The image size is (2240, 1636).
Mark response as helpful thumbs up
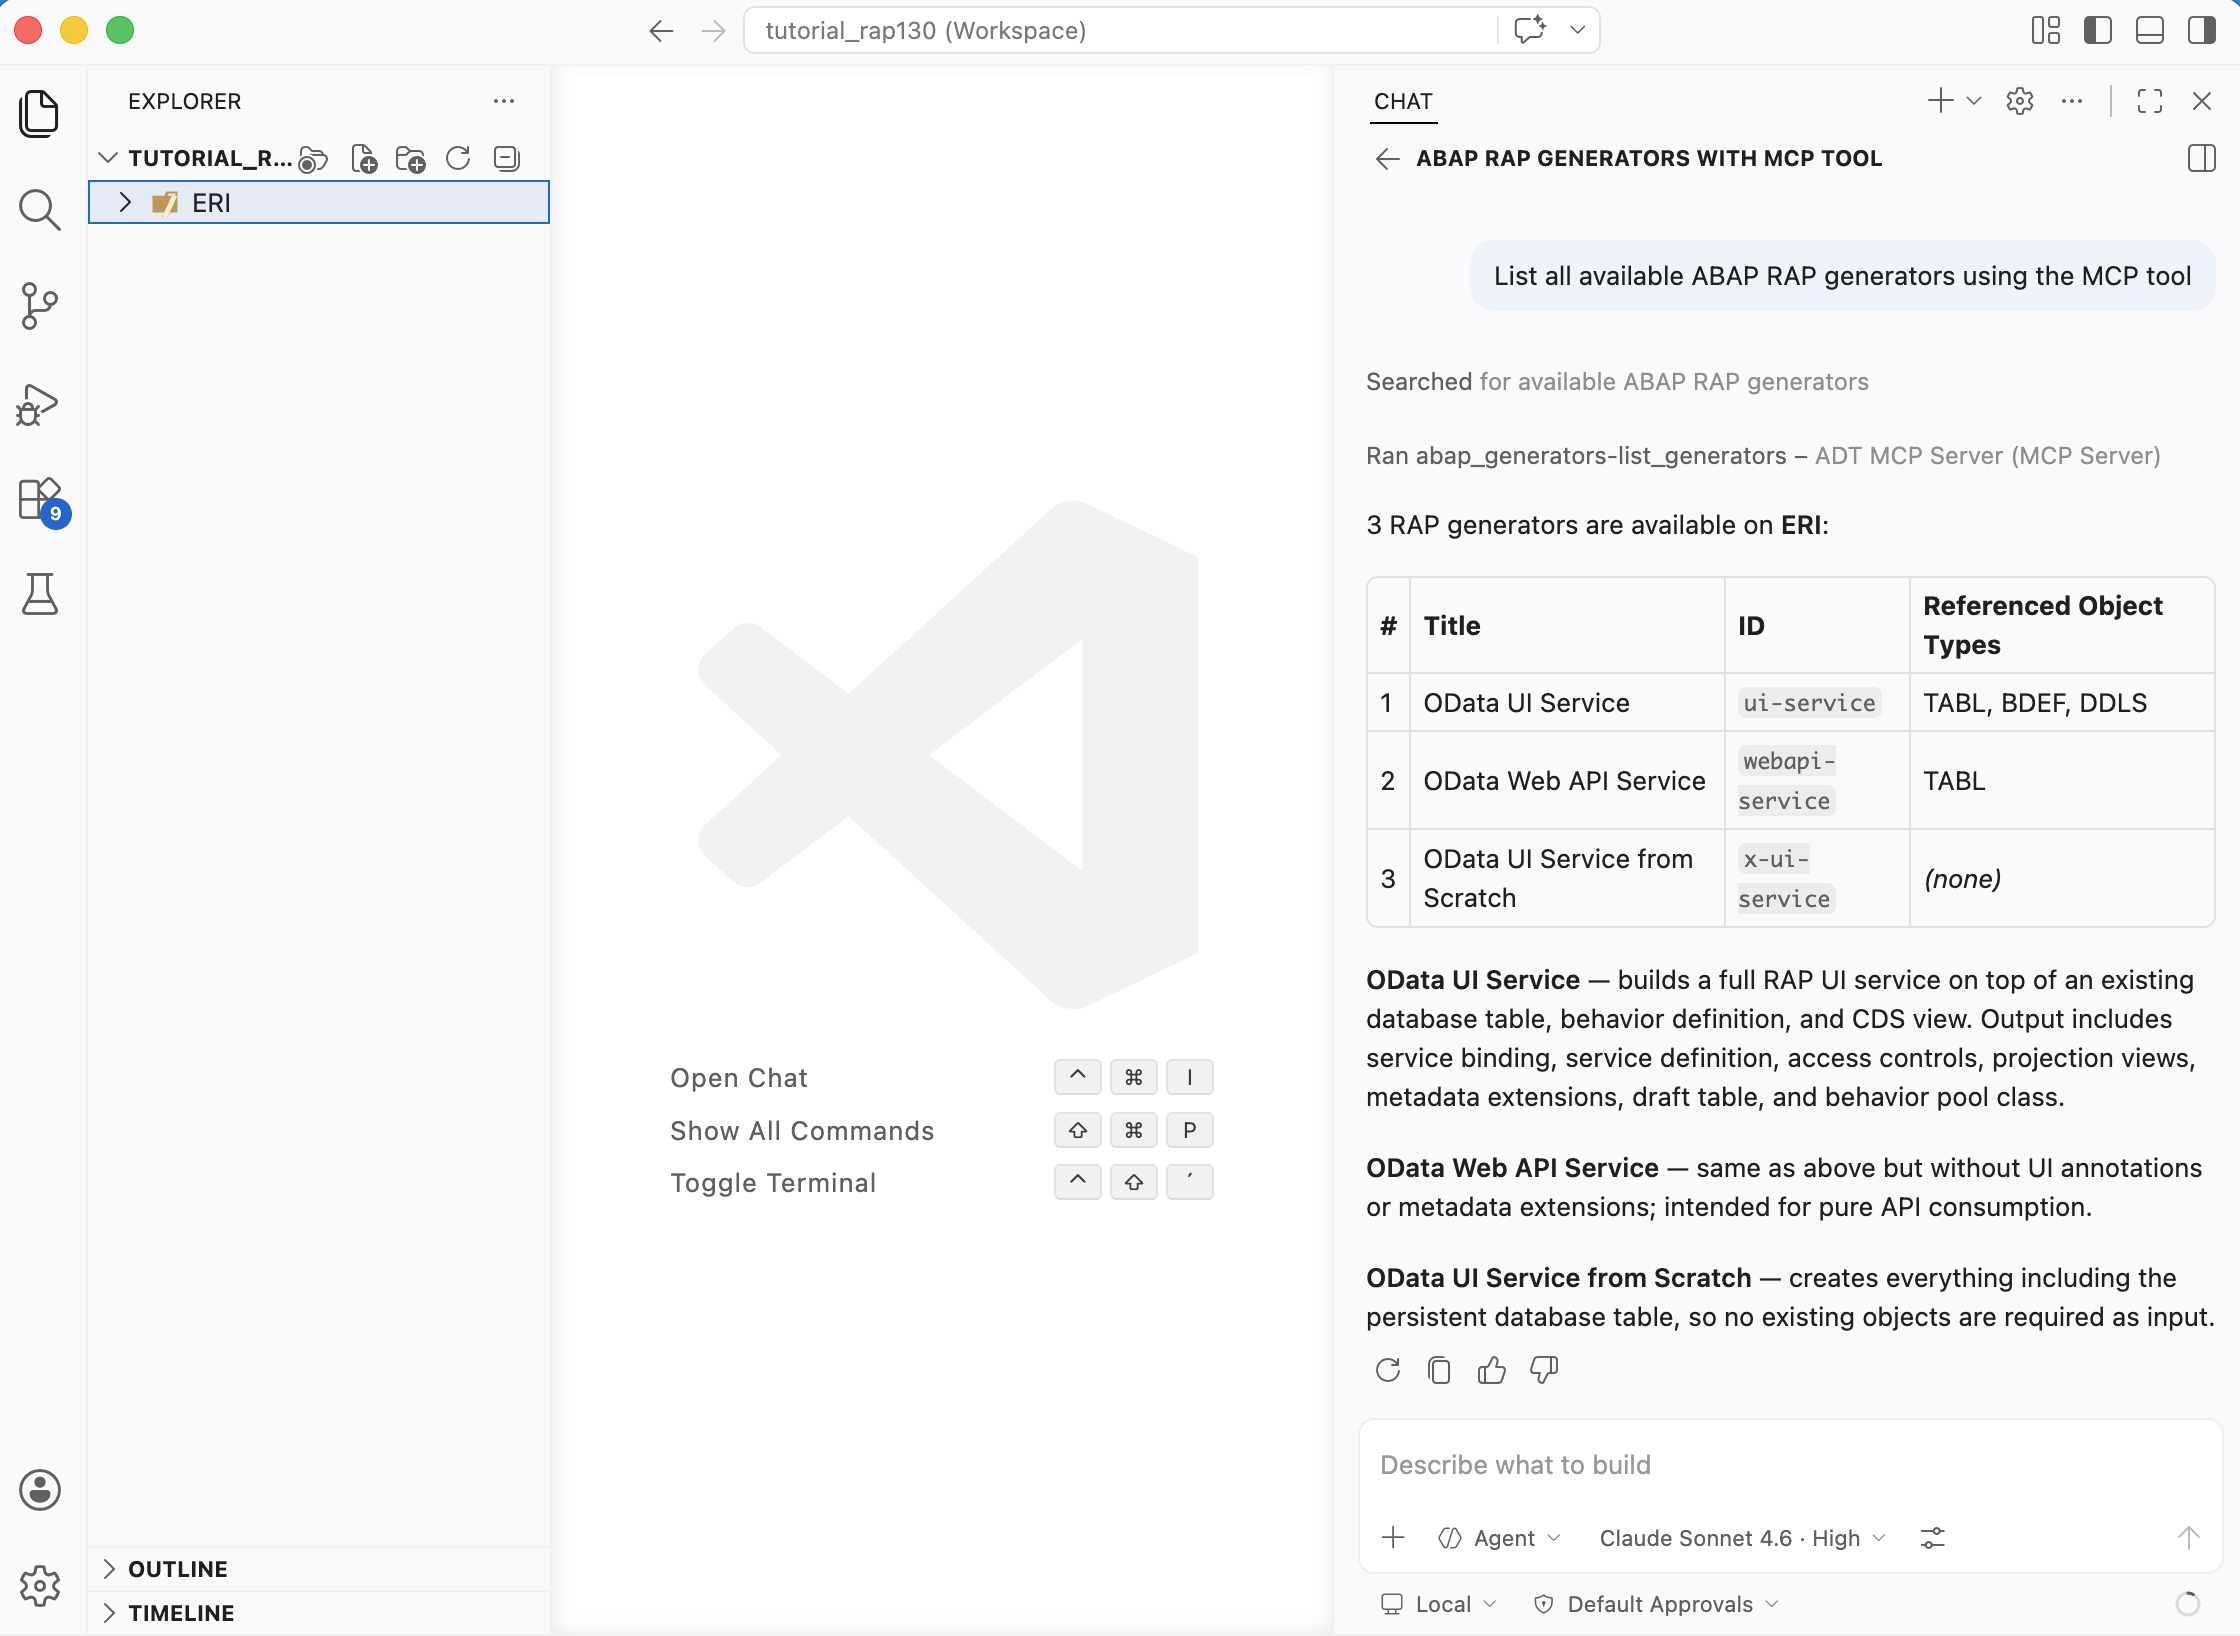(x=1492, y=1370)
